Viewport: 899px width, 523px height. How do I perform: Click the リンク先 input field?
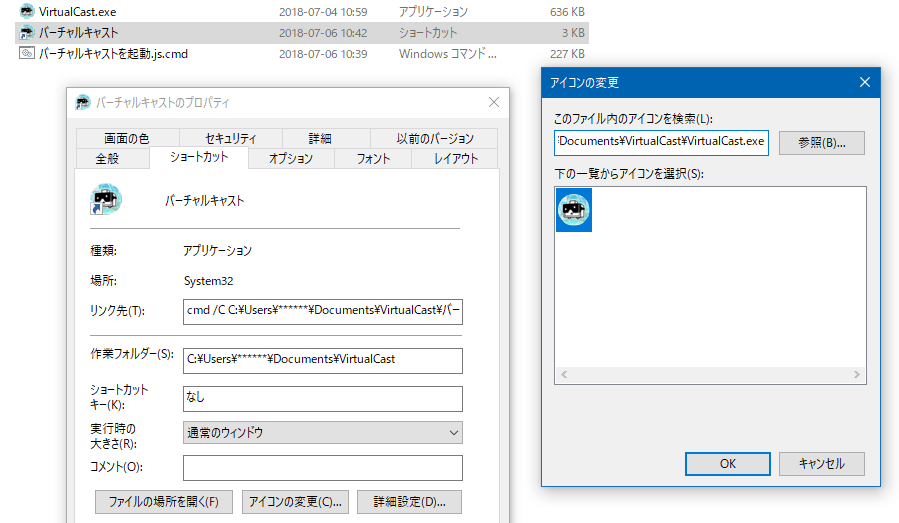323,311
